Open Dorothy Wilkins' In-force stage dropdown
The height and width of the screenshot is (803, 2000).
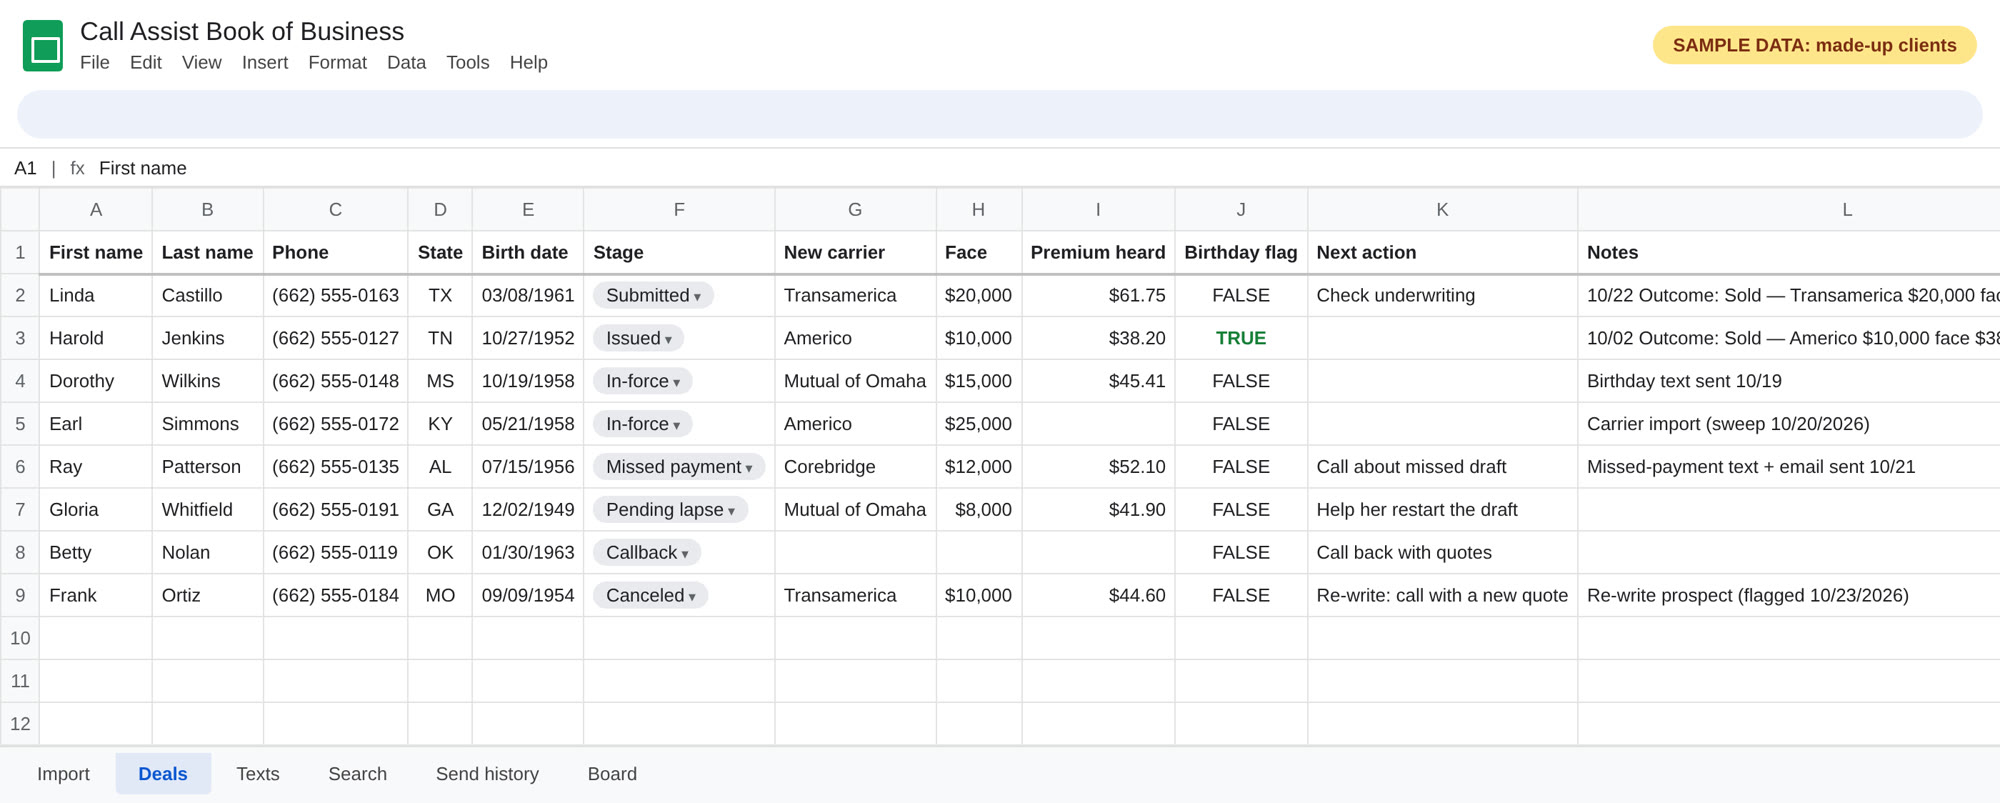point(642,381)
